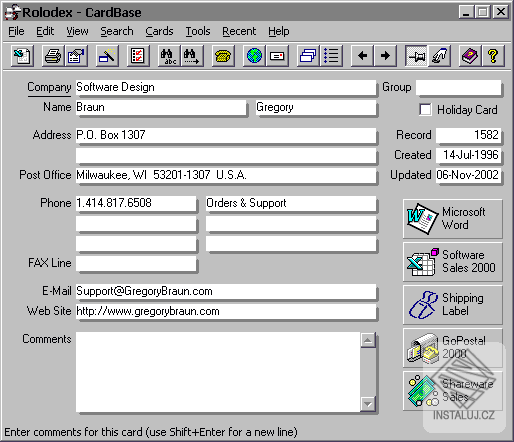This screenshot has height=442, width=514.
Task: Click the Software Sales 2000 button
Action: (x=452, y=262)
